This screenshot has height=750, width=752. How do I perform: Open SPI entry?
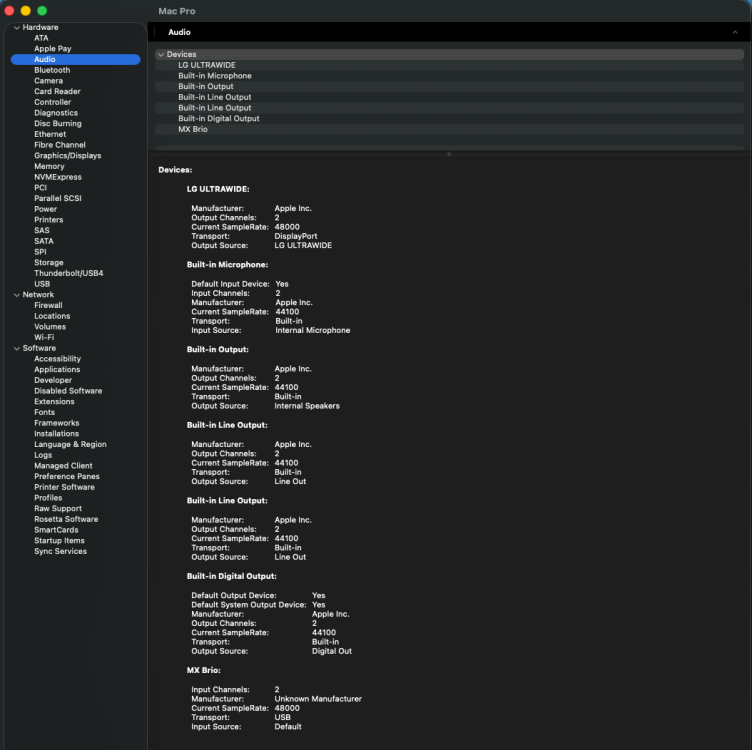(40, 252)
